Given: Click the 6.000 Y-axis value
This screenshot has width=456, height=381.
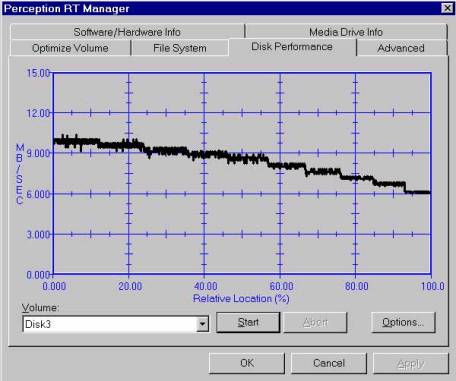Looking at the screenshot, I should pos(38,194).
